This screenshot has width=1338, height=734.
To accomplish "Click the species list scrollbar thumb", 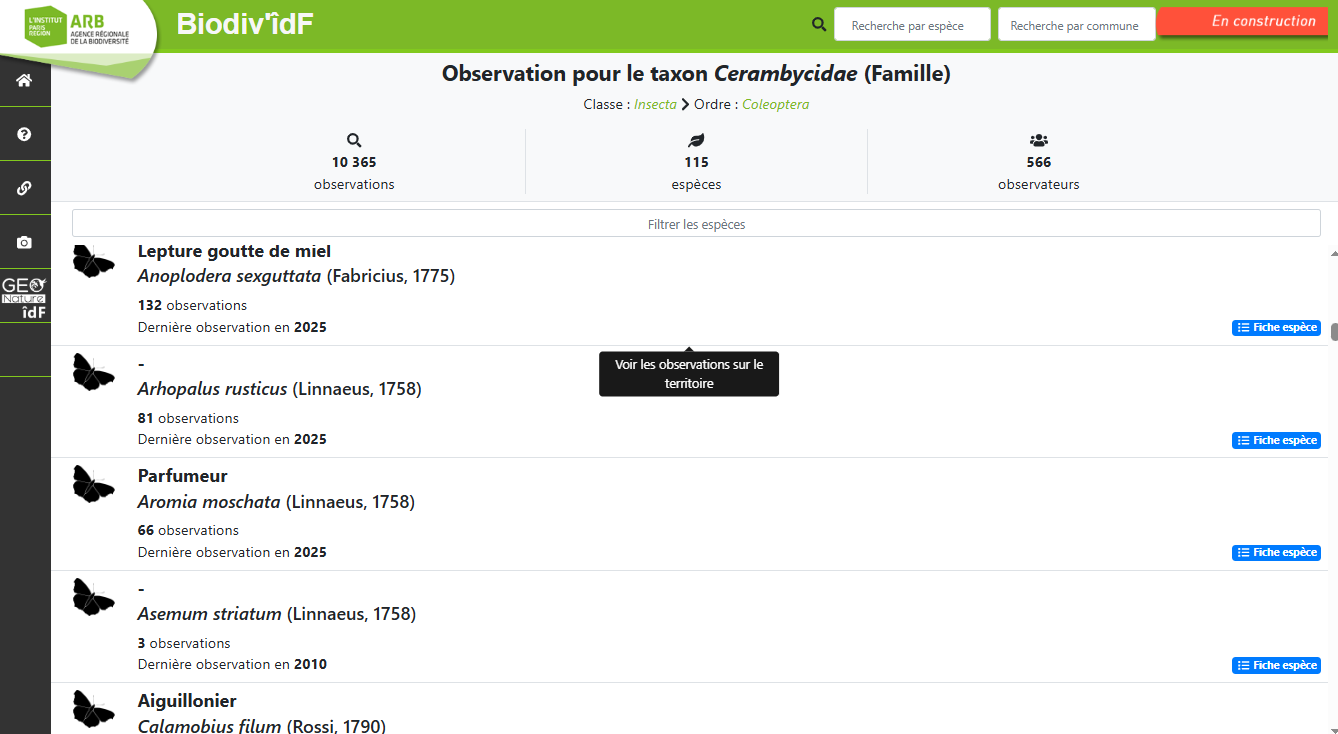I will [1334, 332].
